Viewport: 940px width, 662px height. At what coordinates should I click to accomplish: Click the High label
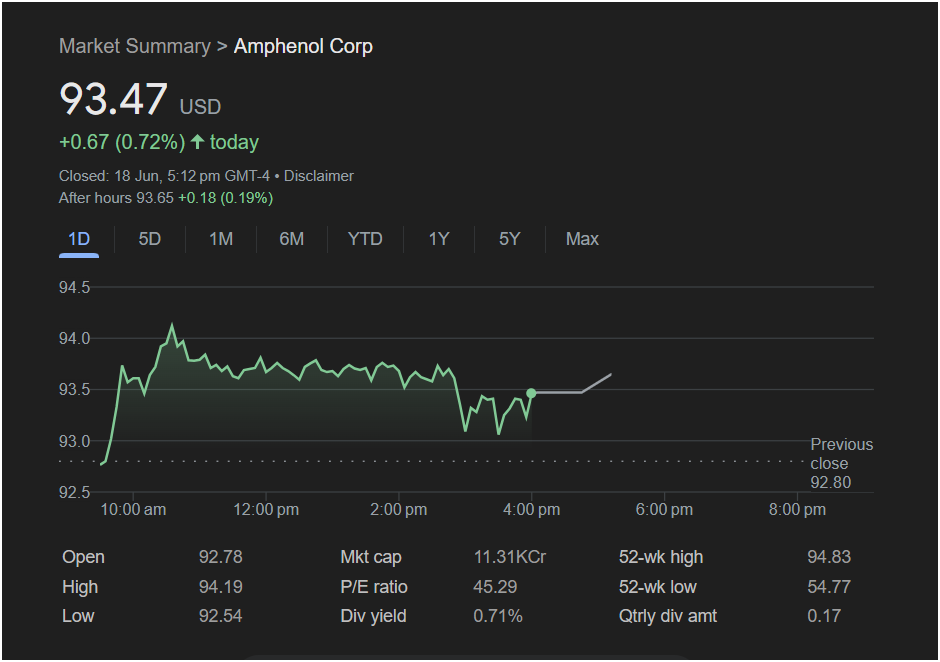[x=80, y=586]
